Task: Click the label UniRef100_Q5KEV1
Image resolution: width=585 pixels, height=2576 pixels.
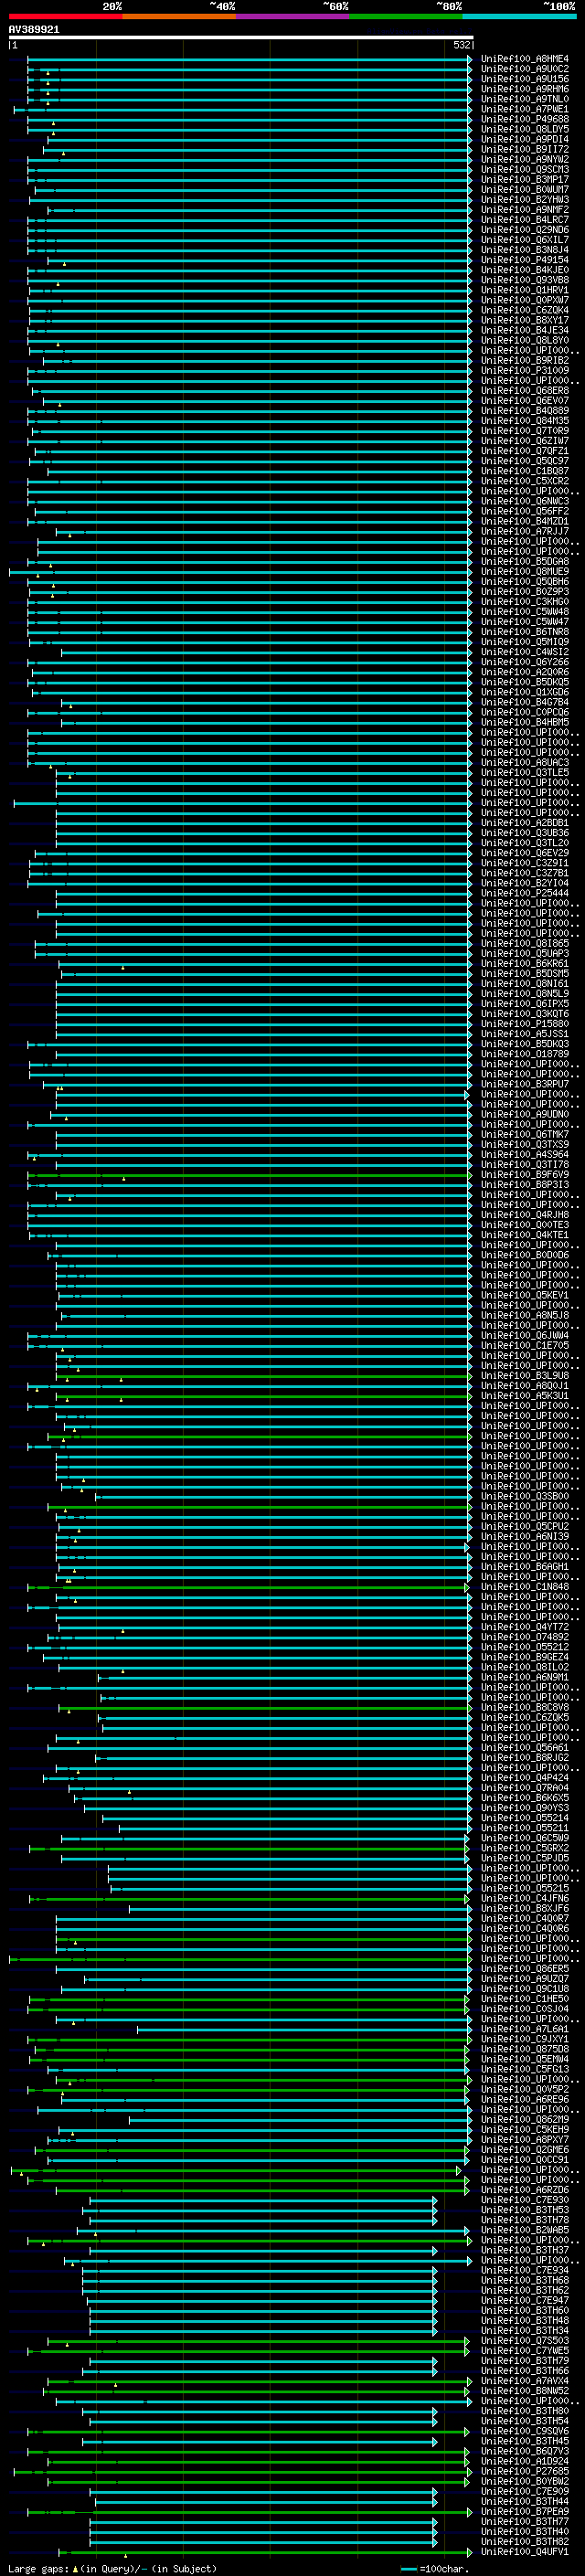Action: click(524, 1295)
